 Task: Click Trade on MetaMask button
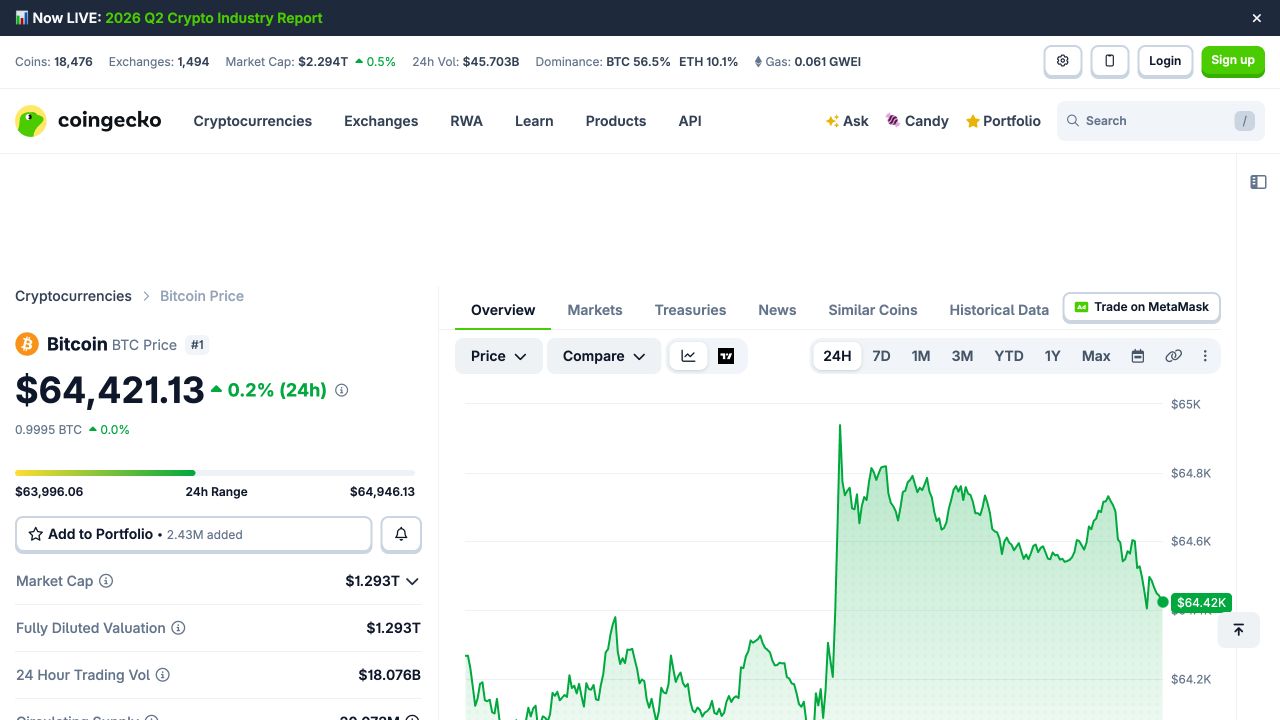click(1142, 307)
